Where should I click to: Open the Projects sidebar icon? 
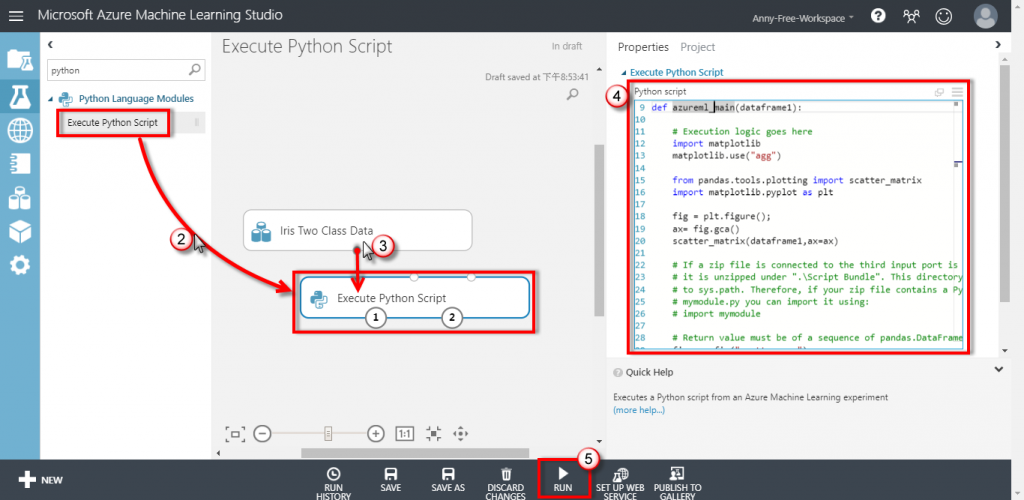(20, 59)
